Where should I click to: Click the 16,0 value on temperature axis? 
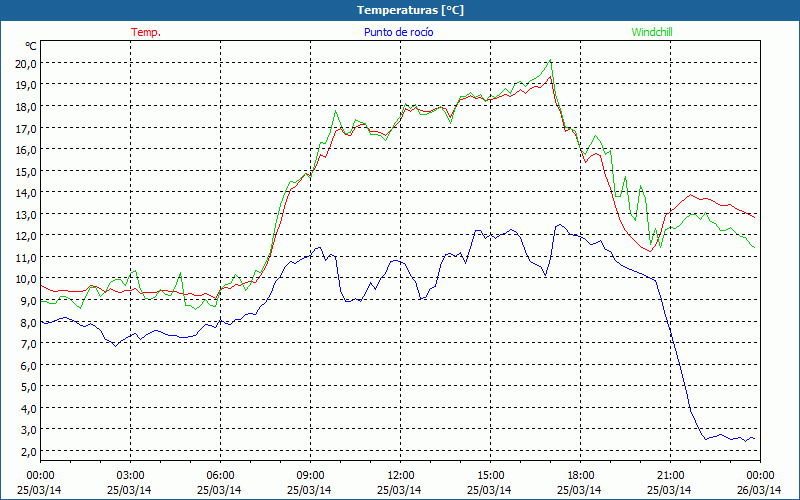tap(27, 150)
